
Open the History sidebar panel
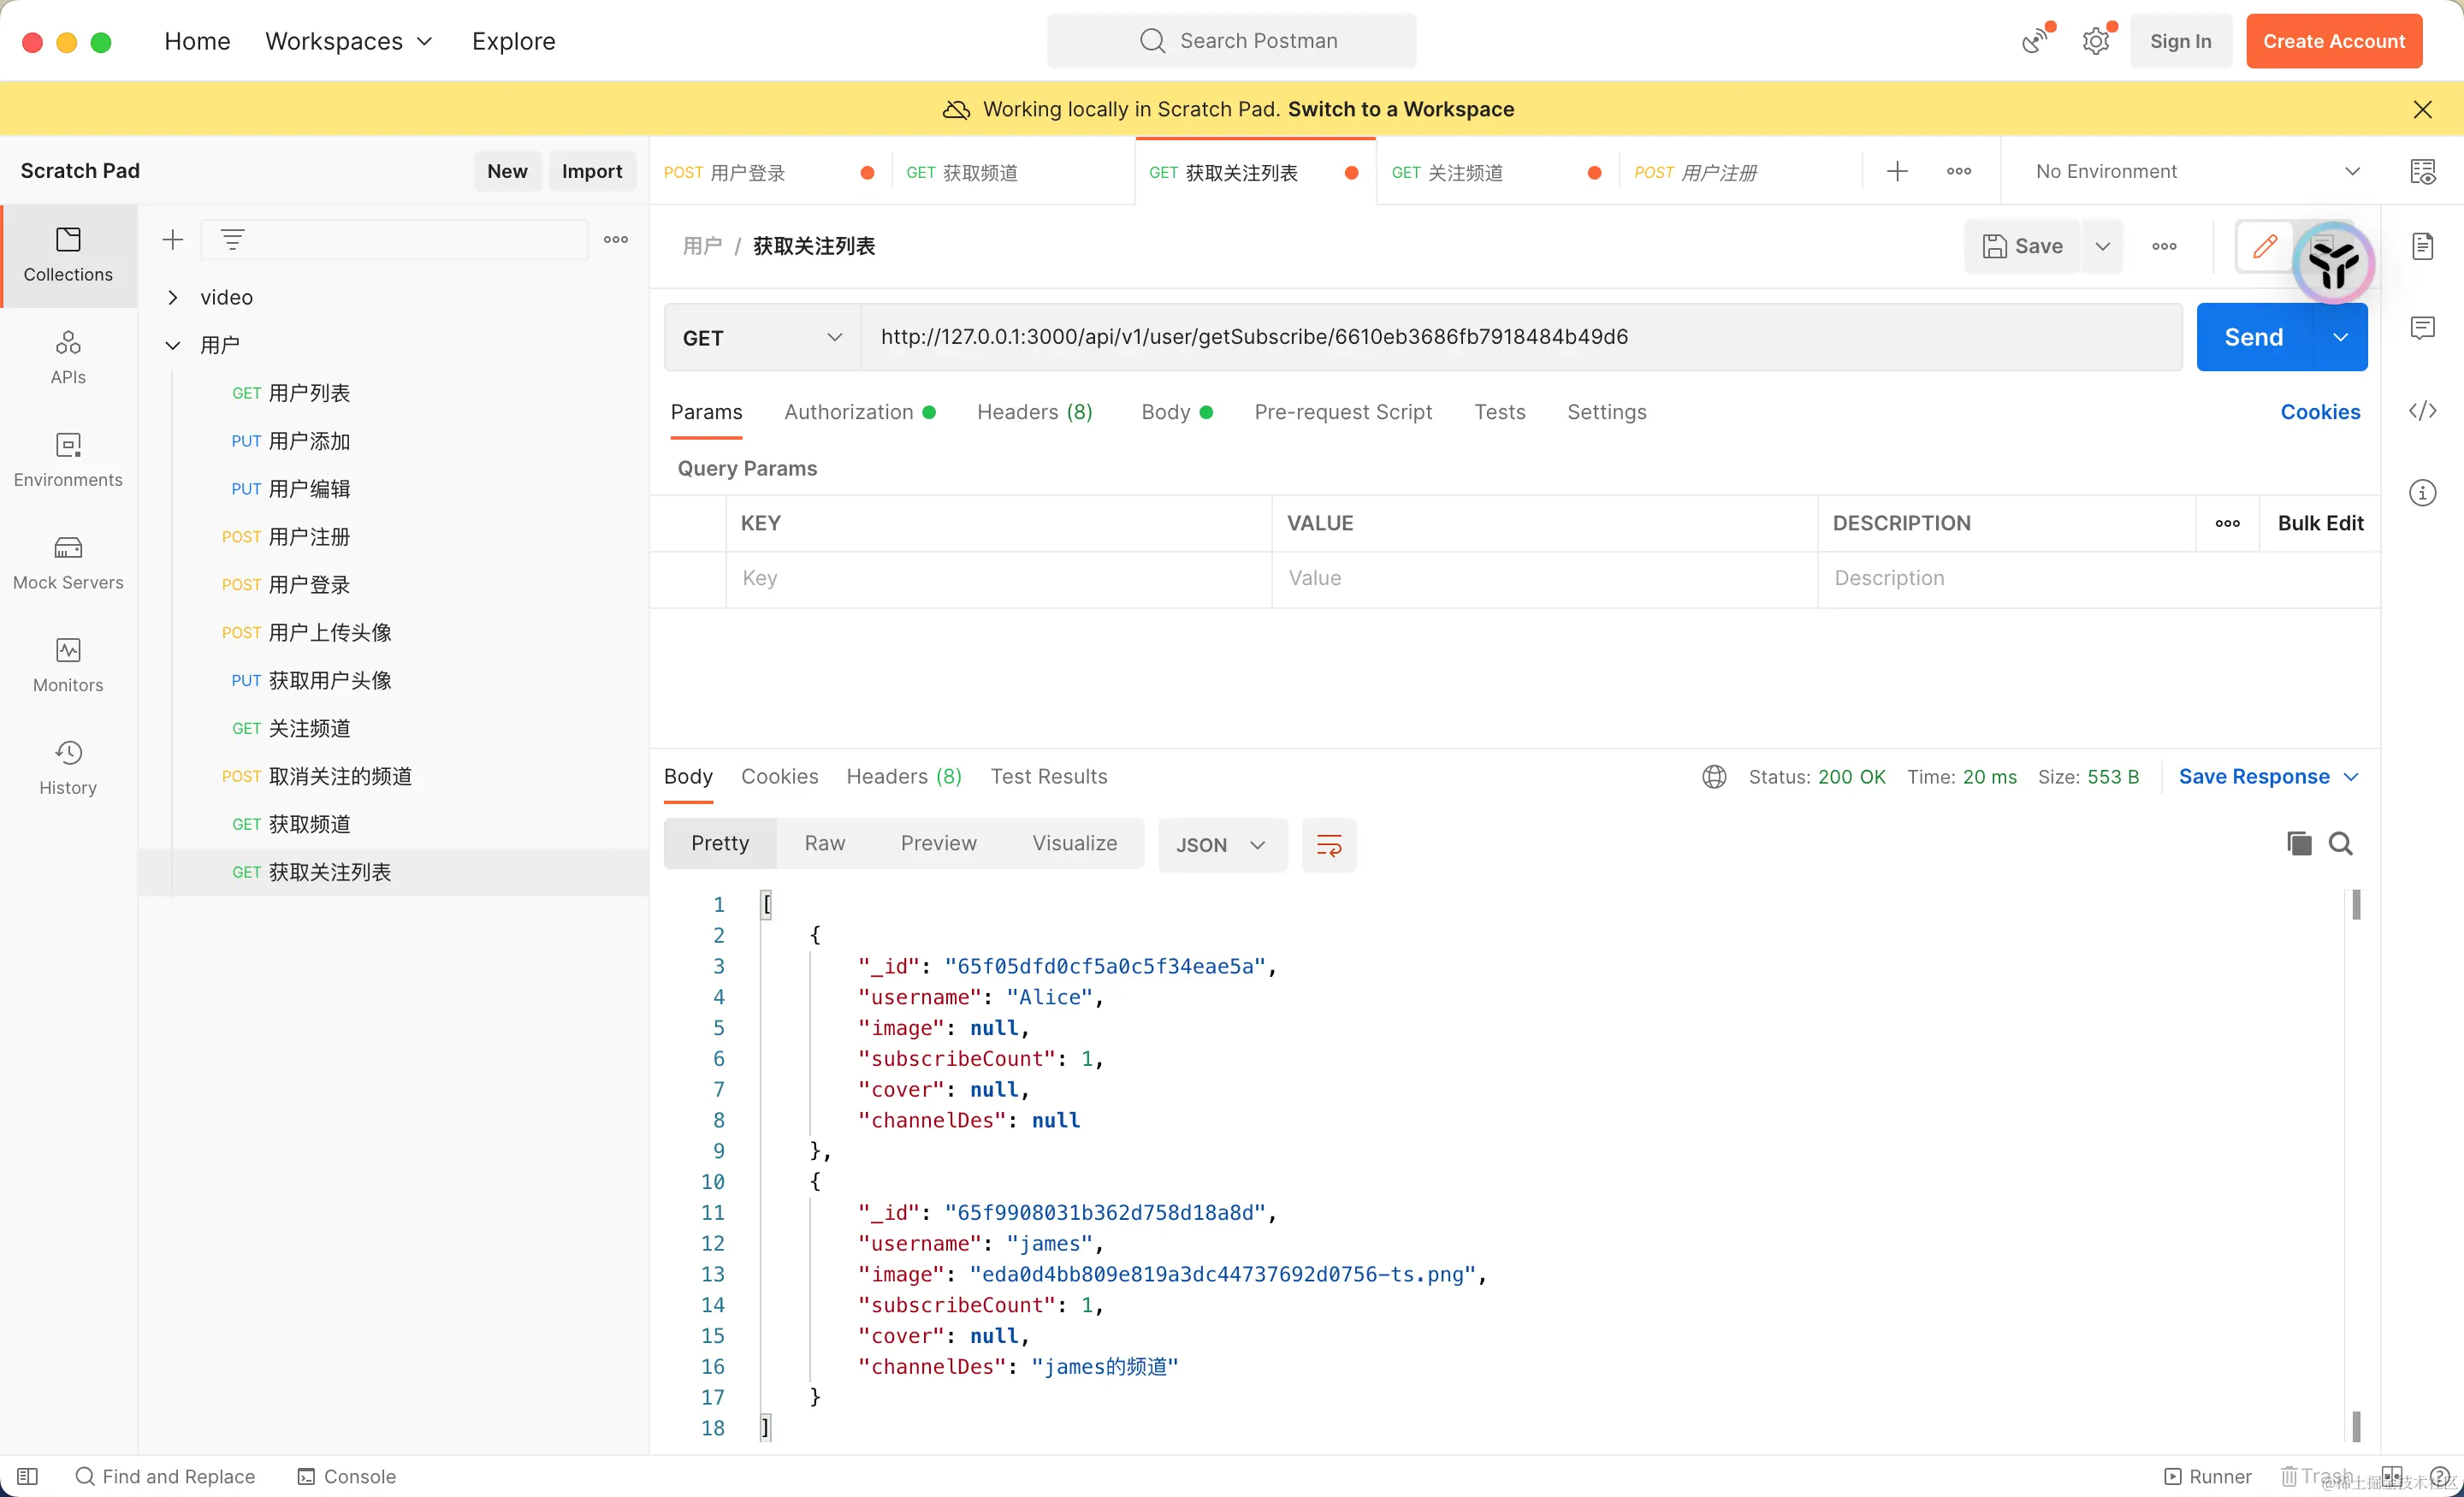tap(68, 768)
